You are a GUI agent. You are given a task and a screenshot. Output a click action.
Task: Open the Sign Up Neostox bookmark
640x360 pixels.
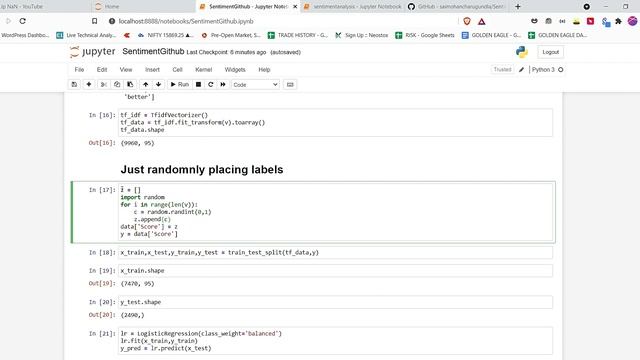click(362, 36)
